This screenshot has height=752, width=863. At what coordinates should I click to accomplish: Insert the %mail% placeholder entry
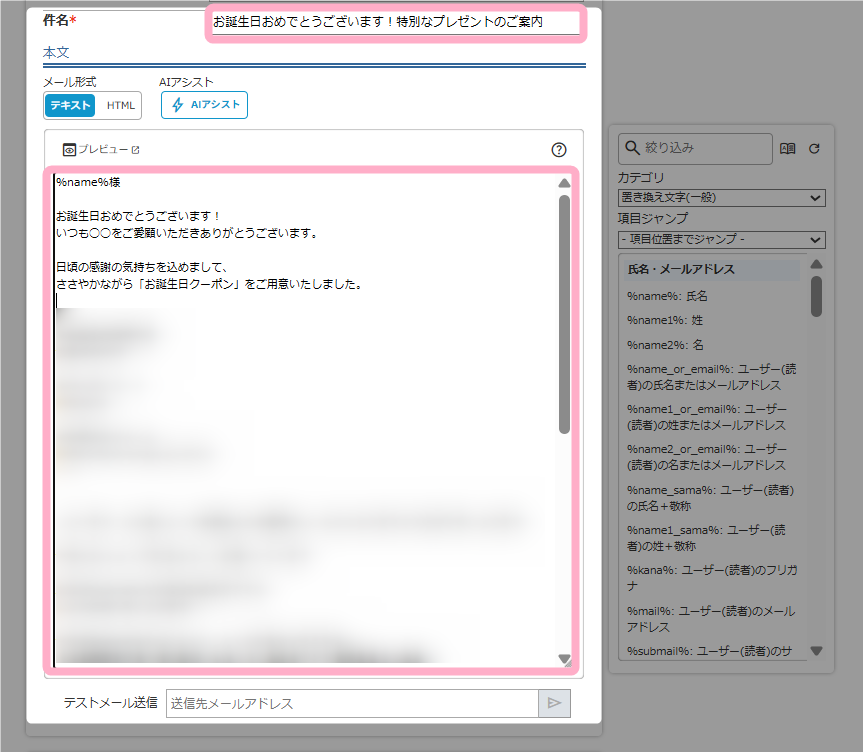[711, 618]
